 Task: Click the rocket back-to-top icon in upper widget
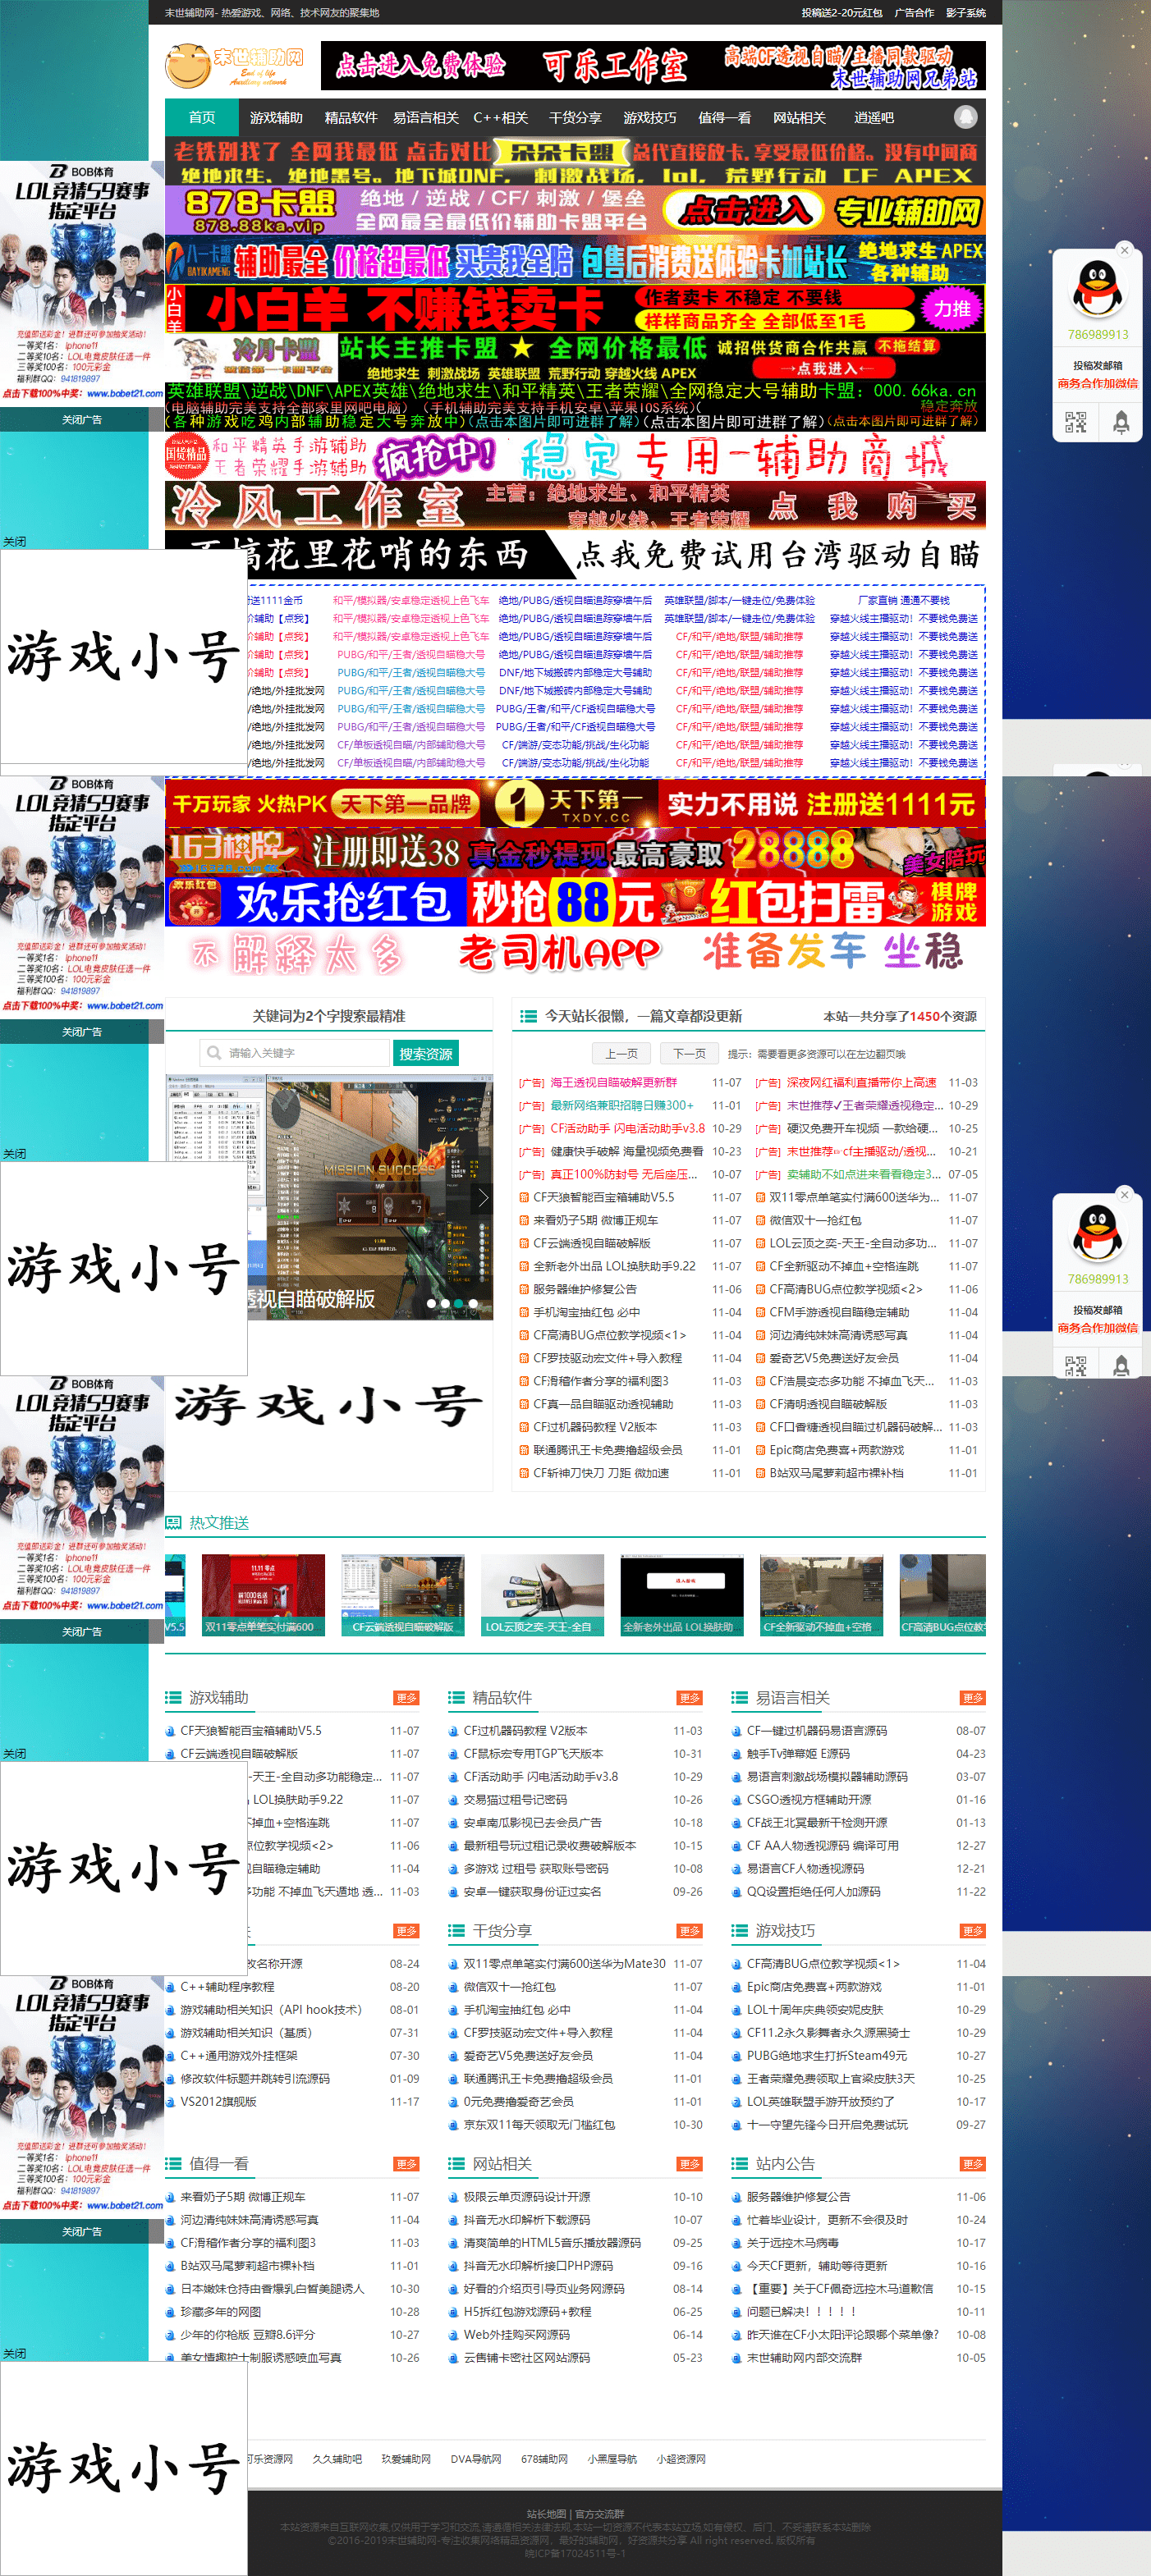[x=1121, y=422]
